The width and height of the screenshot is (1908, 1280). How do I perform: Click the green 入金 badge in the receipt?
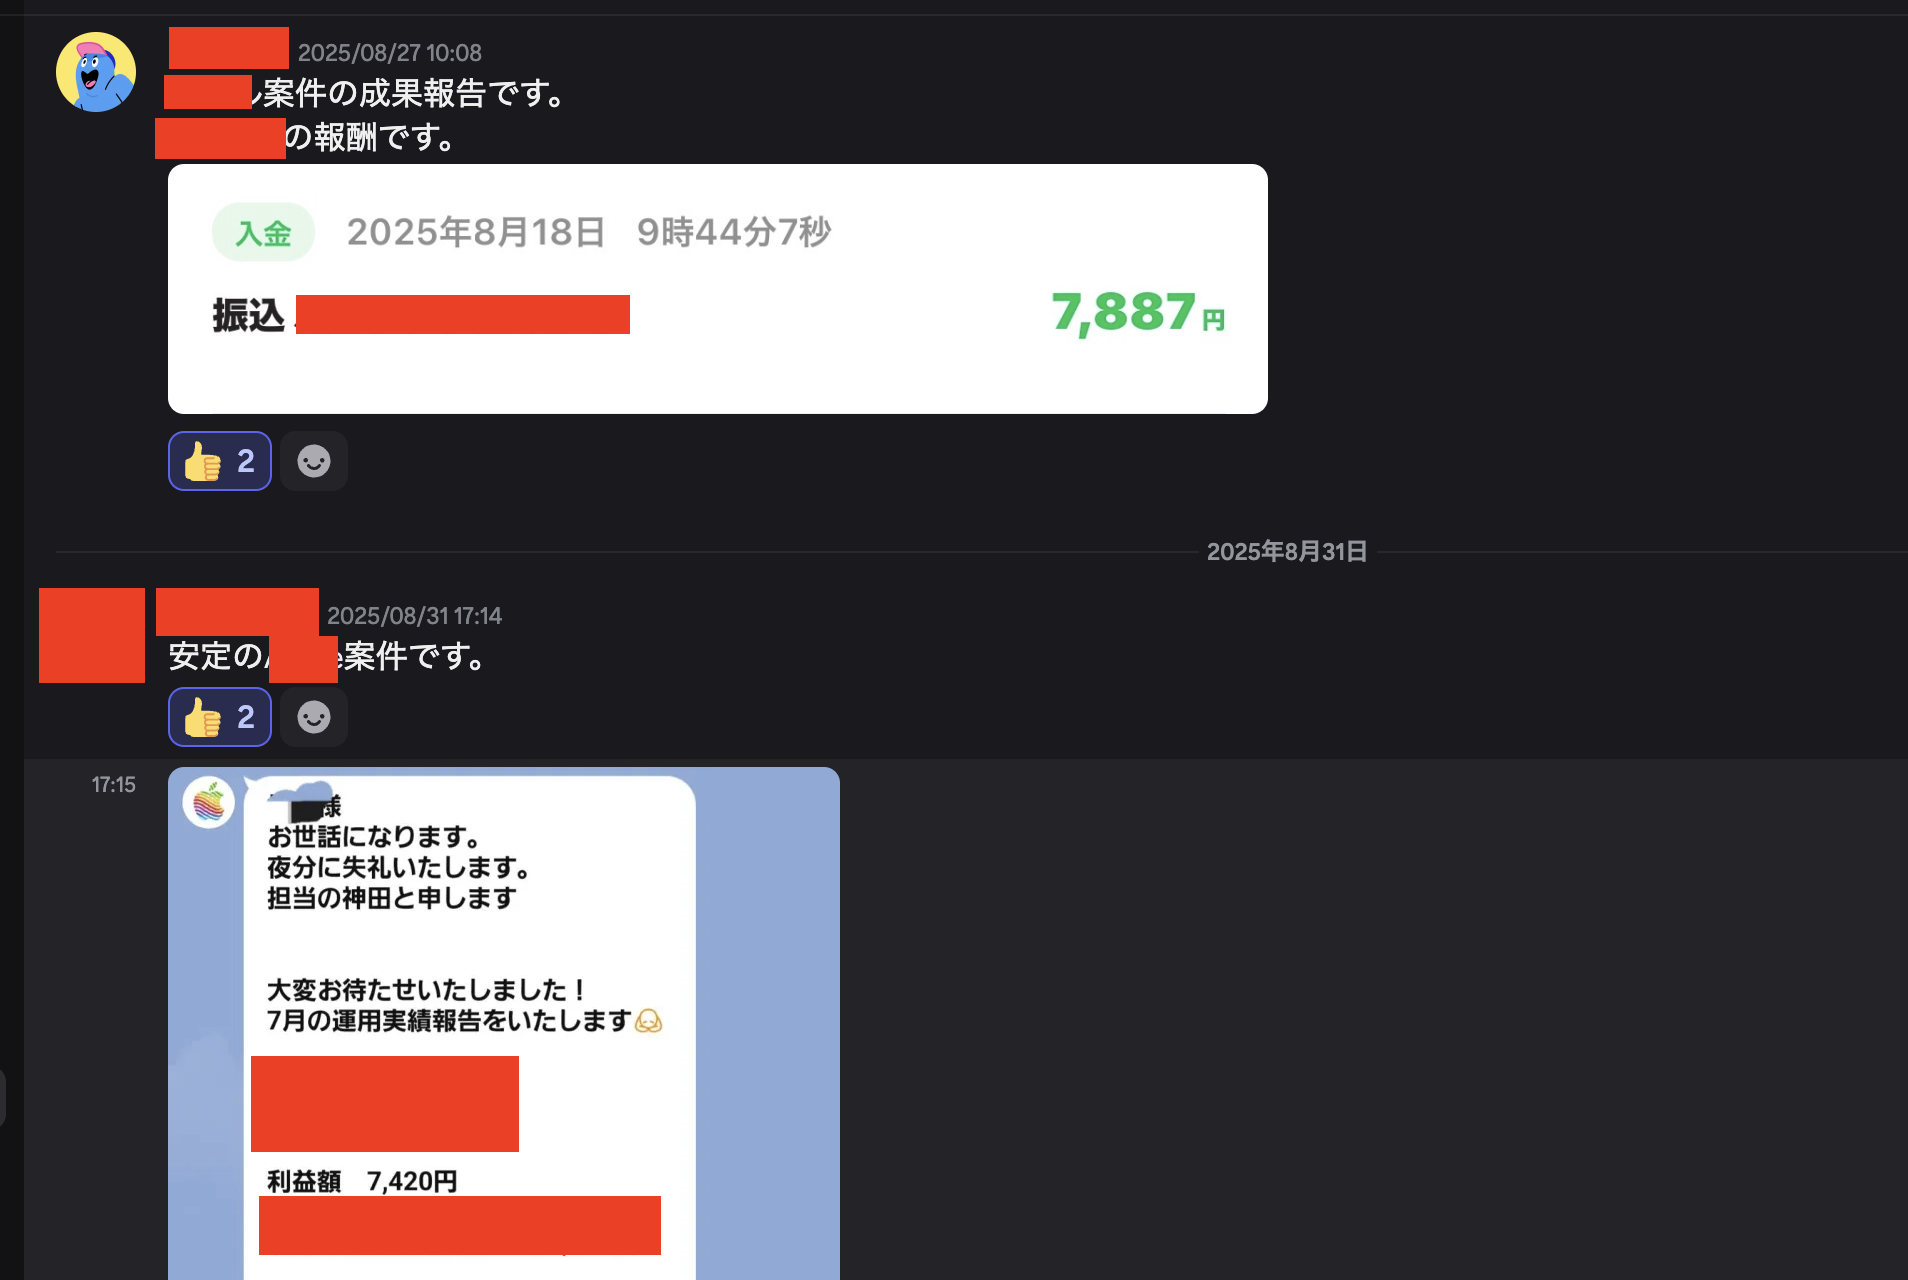(263, 233)
